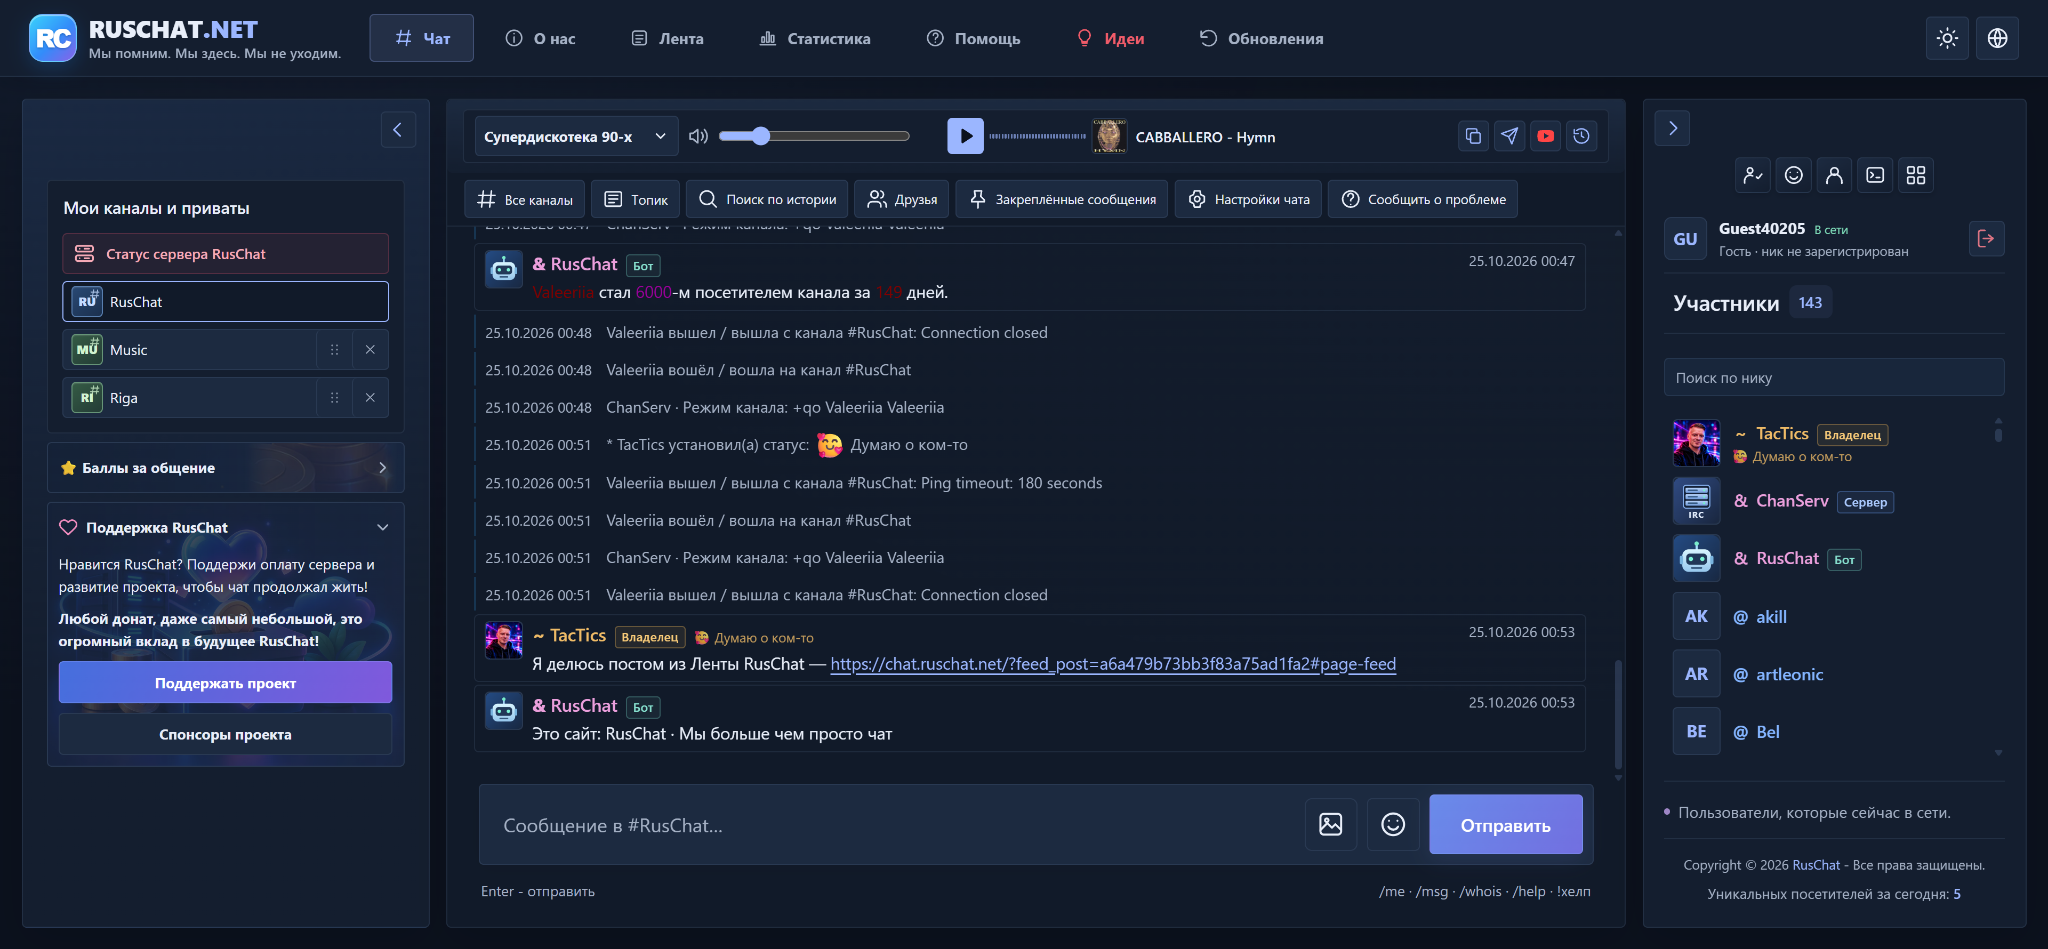2048x949 pixels.
Task: Open the Суперлискотека 90-х station dropdown
Action: pos(576,136)
